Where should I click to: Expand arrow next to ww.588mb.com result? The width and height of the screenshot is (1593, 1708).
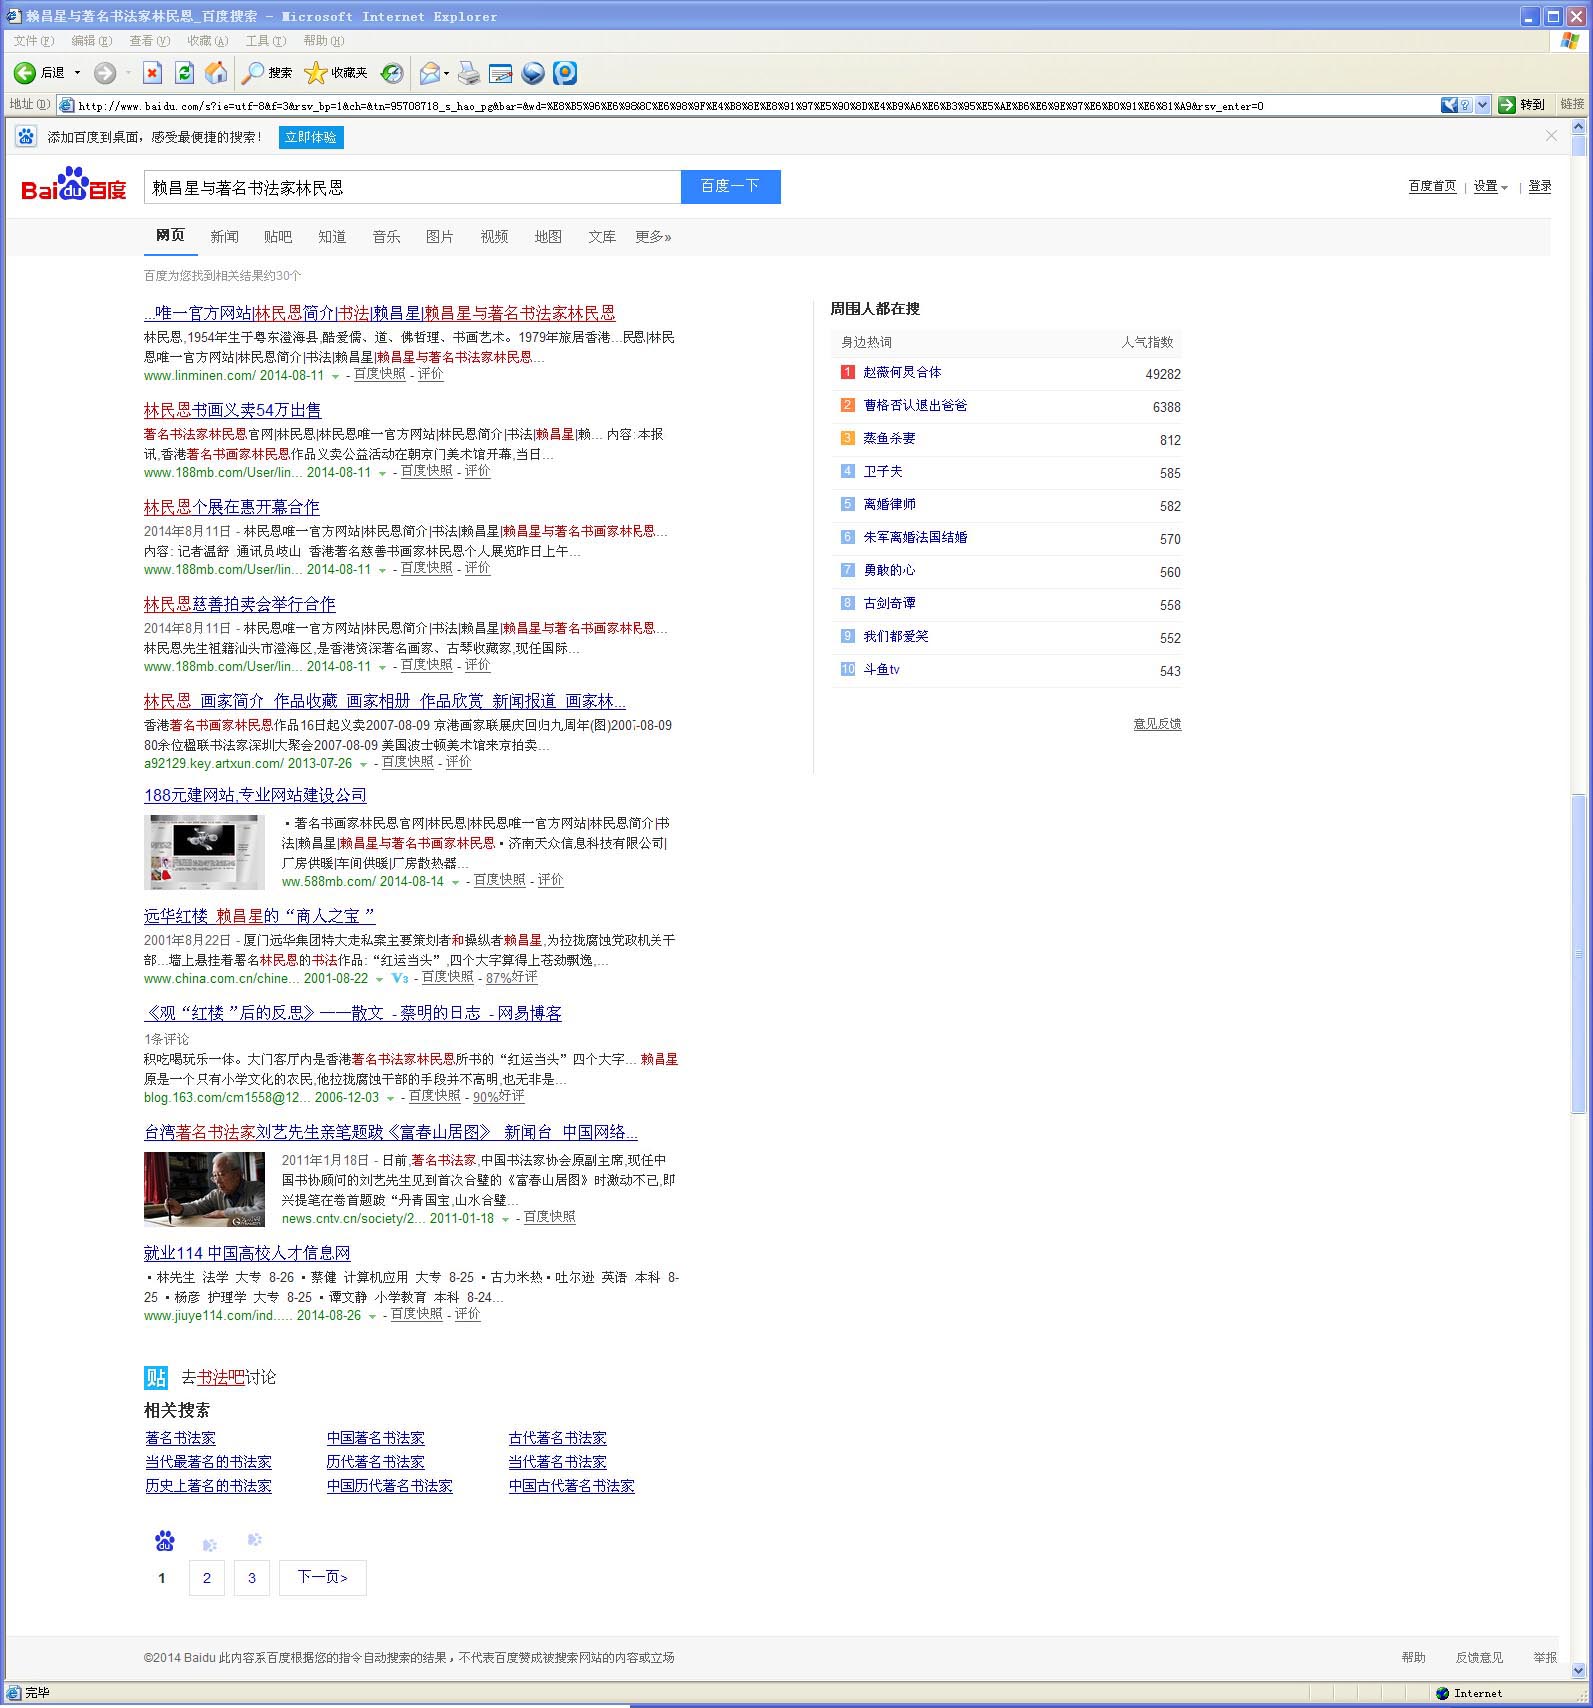[x=455, y=883]
